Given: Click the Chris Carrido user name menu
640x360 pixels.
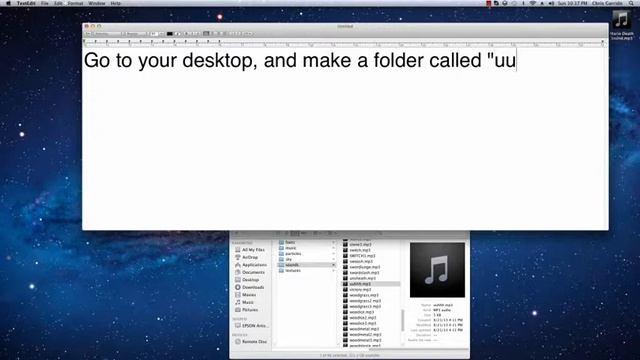Looking at the screenshot, I should (x=607, y=3).
